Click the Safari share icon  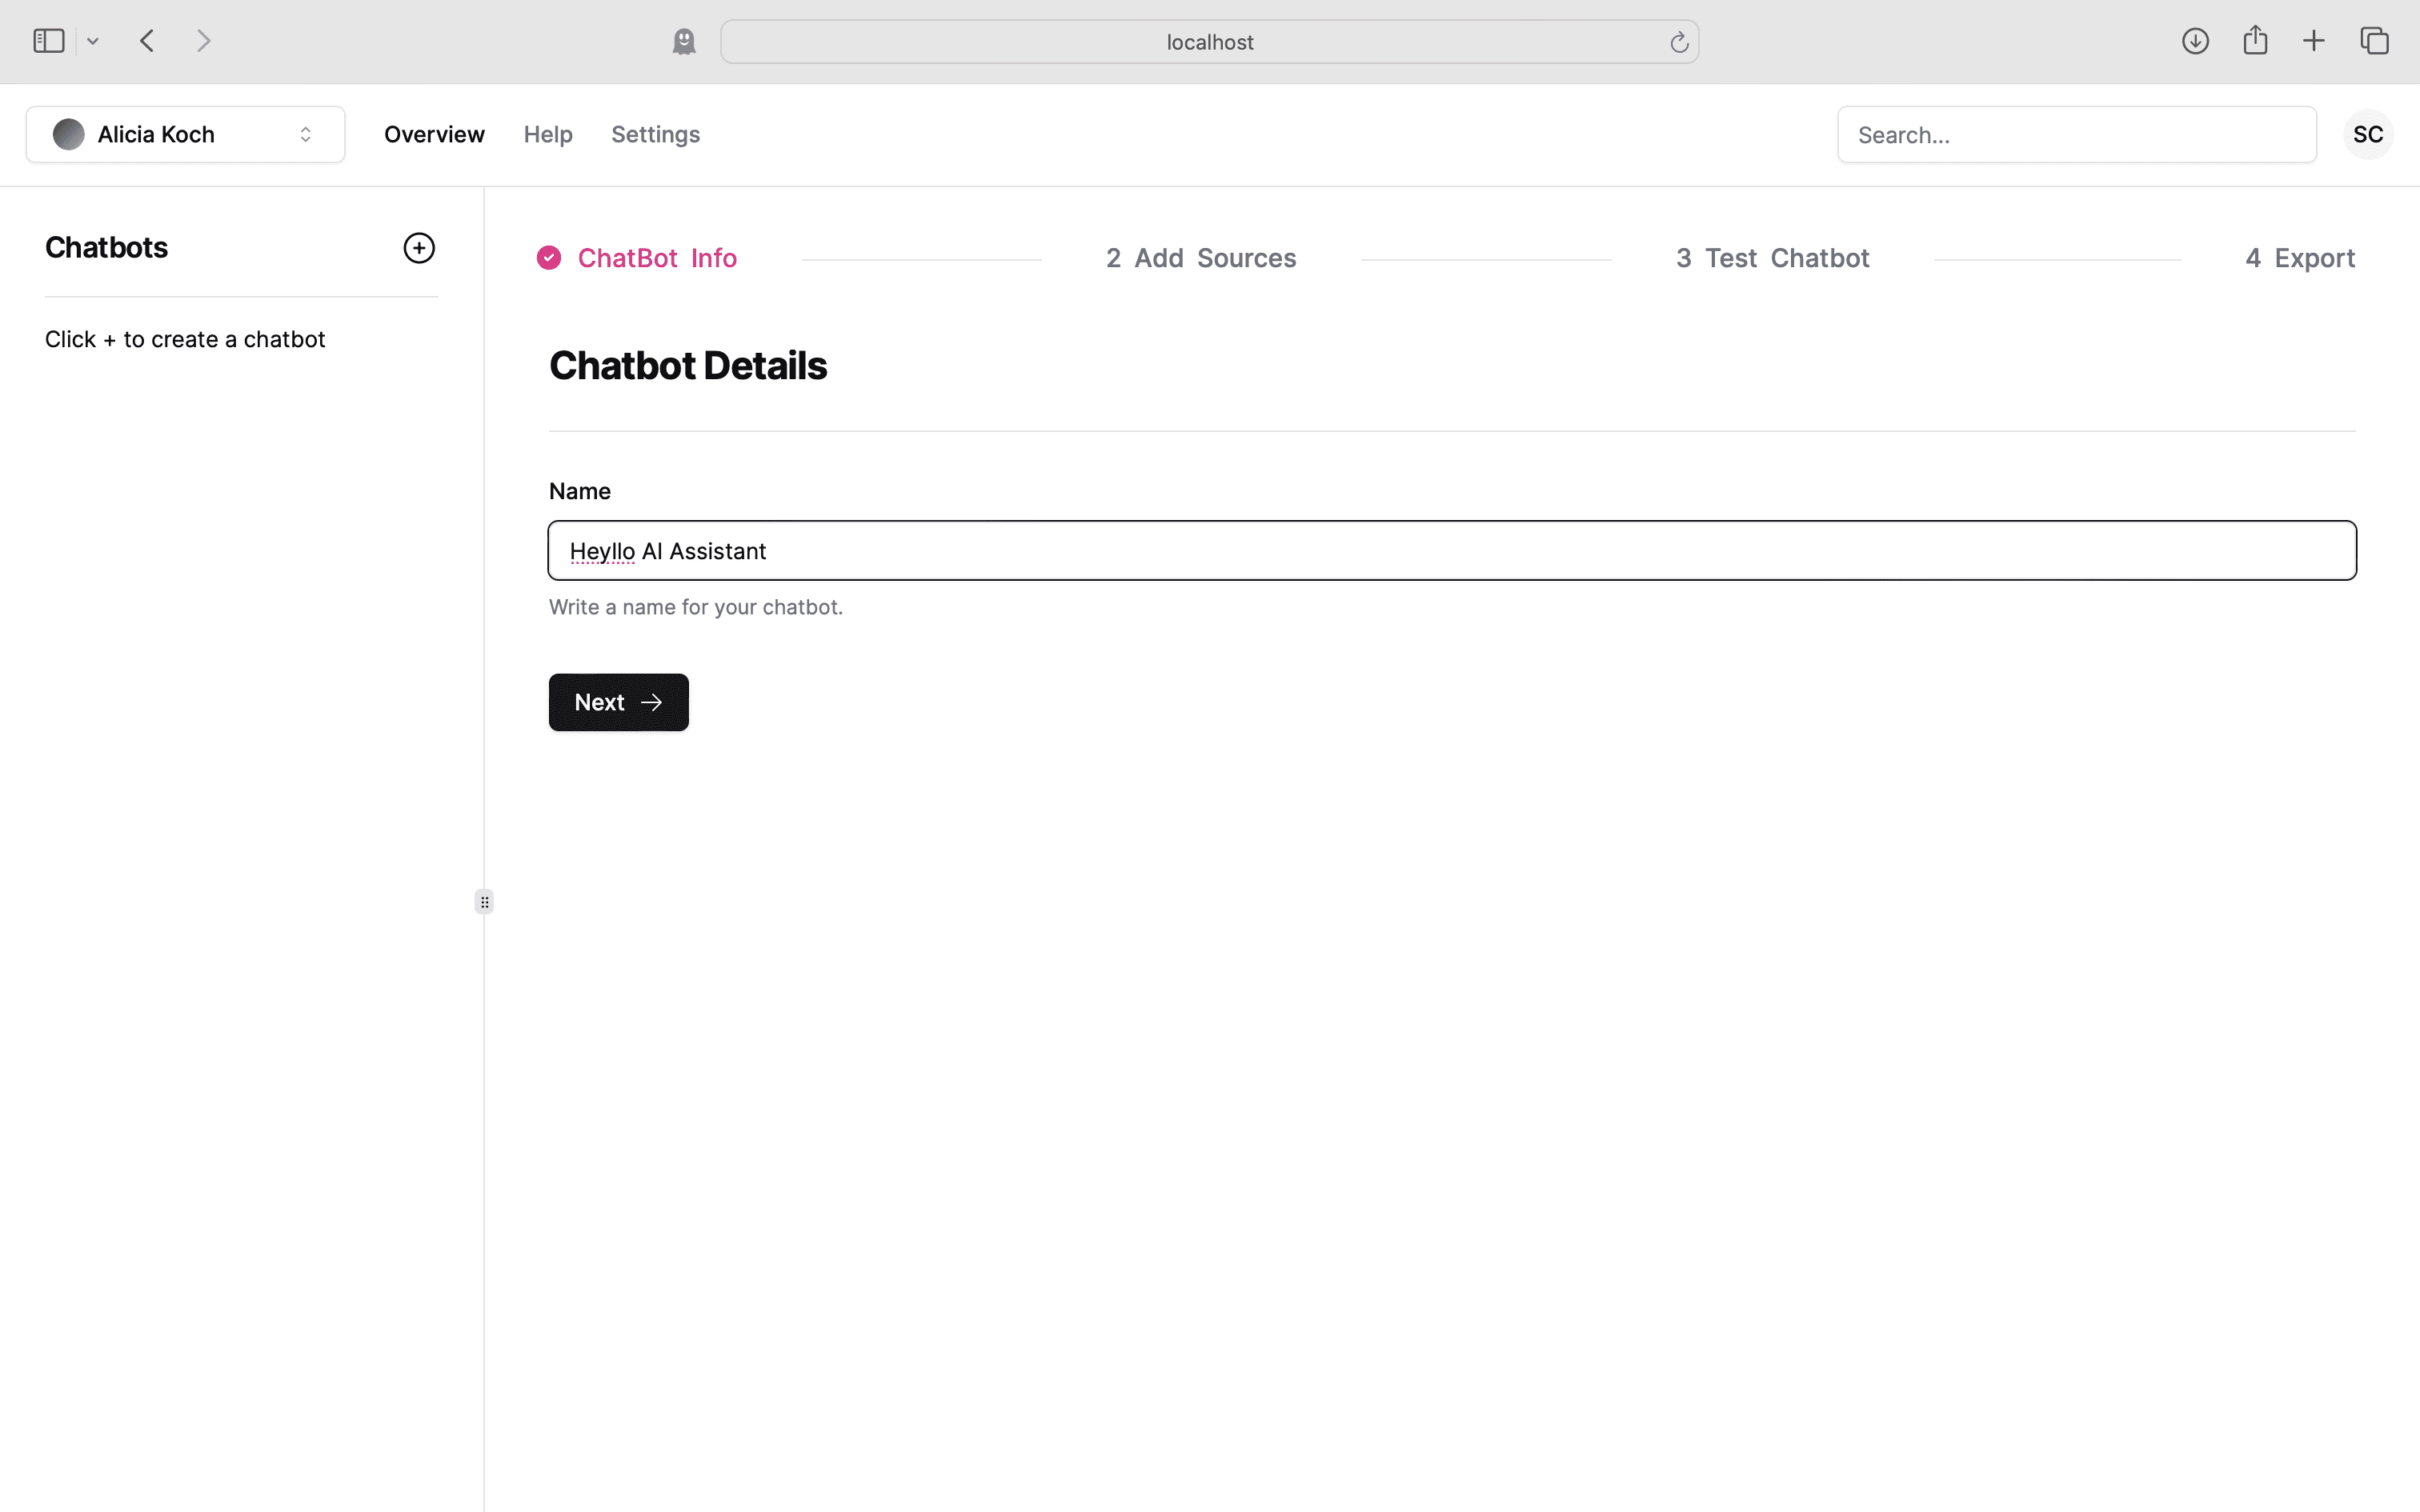click(2255, 41)
